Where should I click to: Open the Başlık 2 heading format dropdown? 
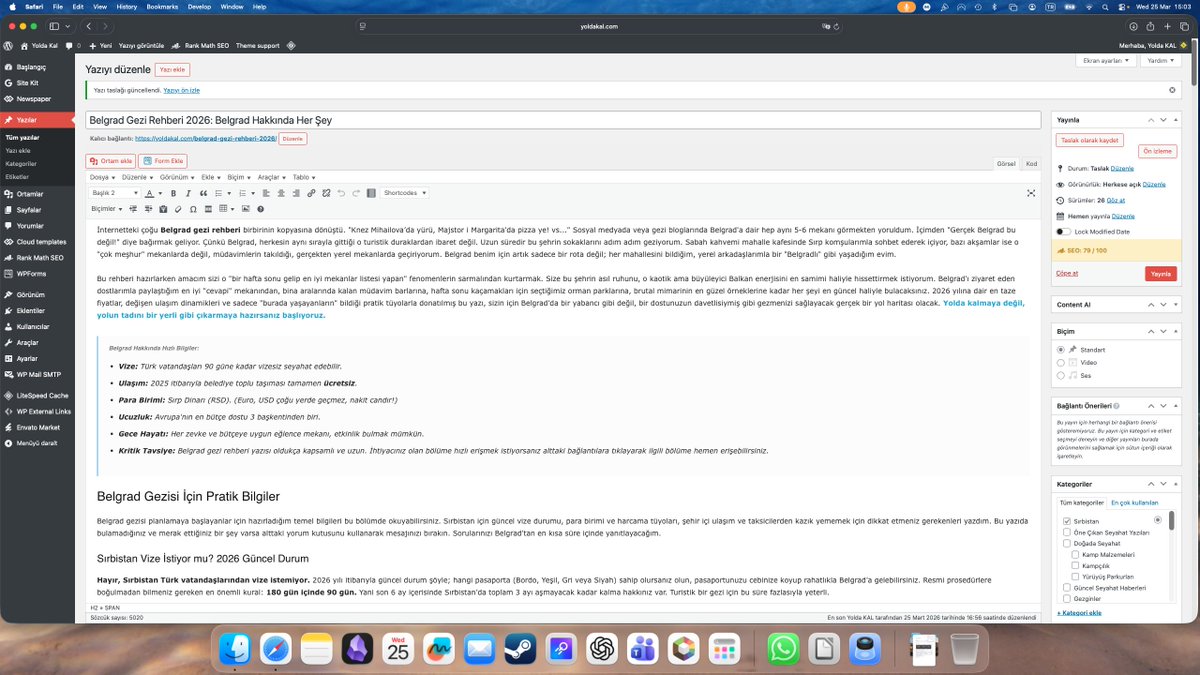pos(114,193)
